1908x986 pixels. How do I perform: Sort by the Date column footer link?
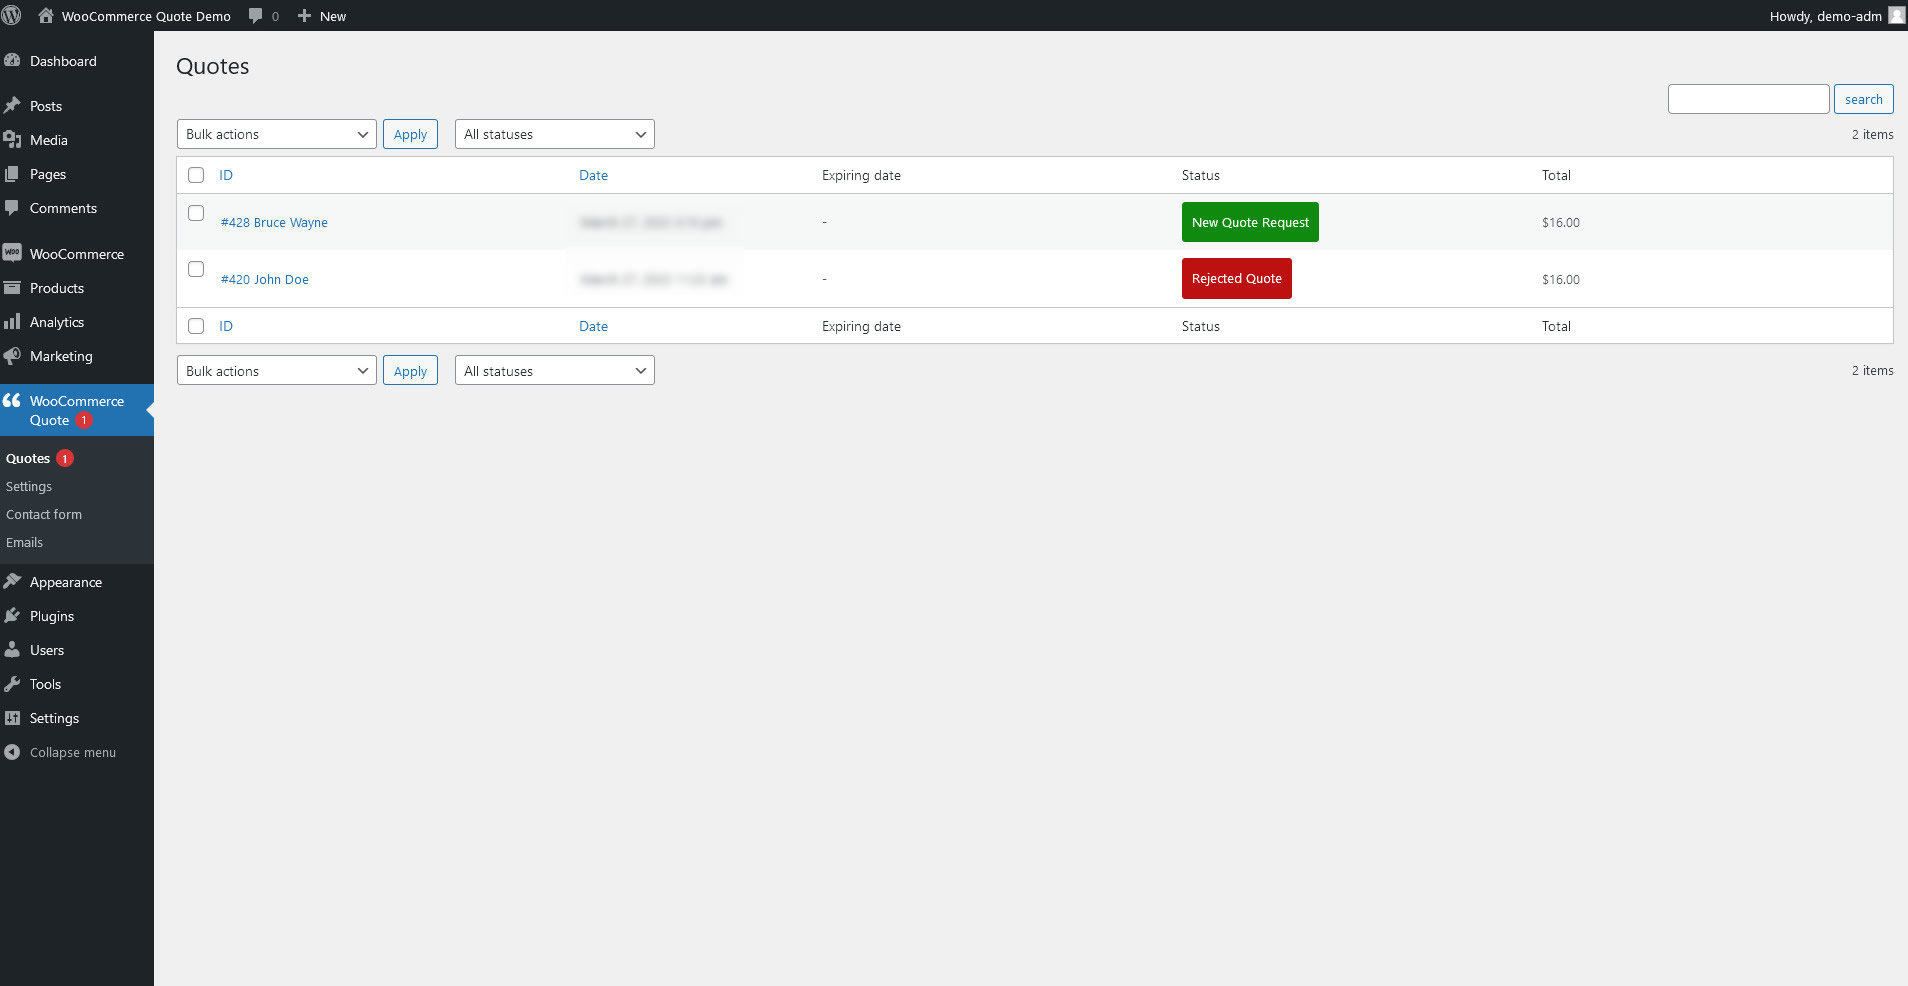tap(593, 326)
